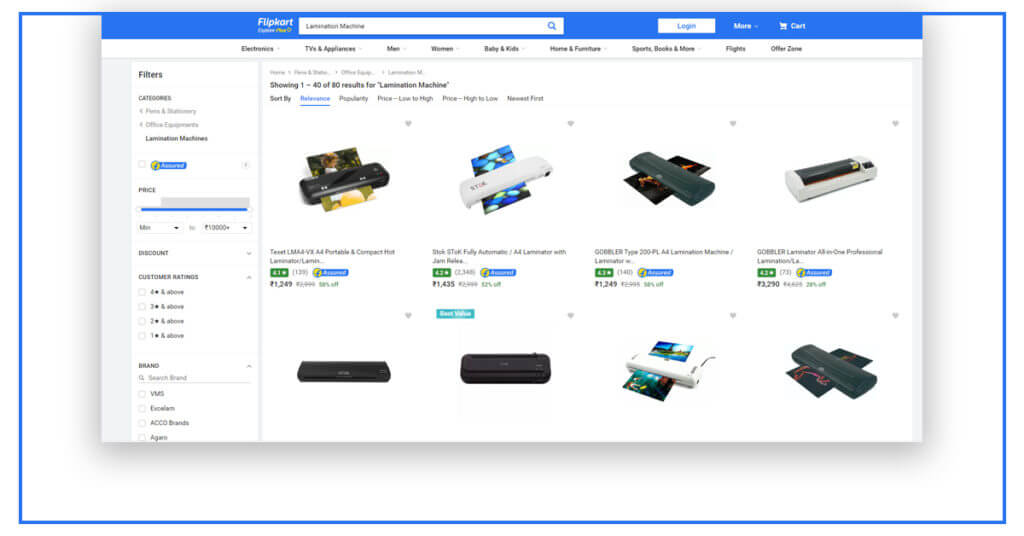Collapse the Brand filter section
Screen dimensions: 1024x536
249,366
